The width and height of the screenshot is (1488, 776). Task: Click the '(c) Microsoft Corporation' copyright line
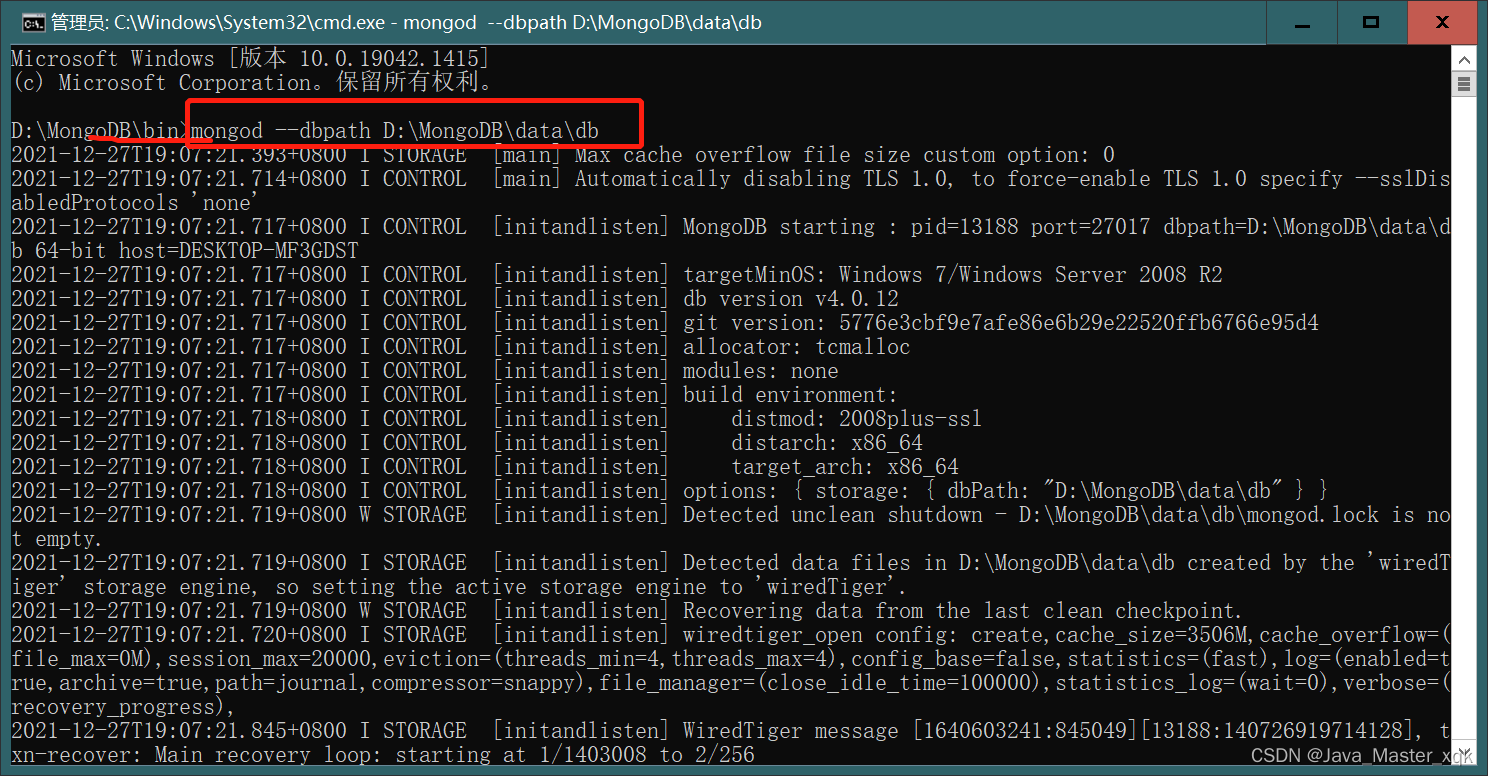pos(252,83)
